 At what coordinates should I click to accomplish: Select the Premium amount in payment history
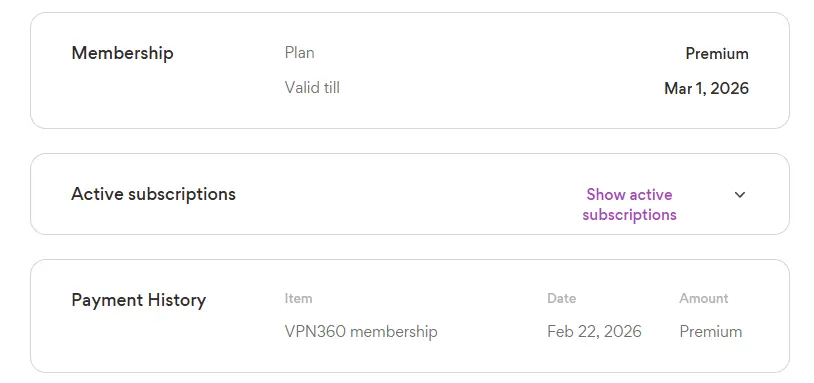pos(711,331)
